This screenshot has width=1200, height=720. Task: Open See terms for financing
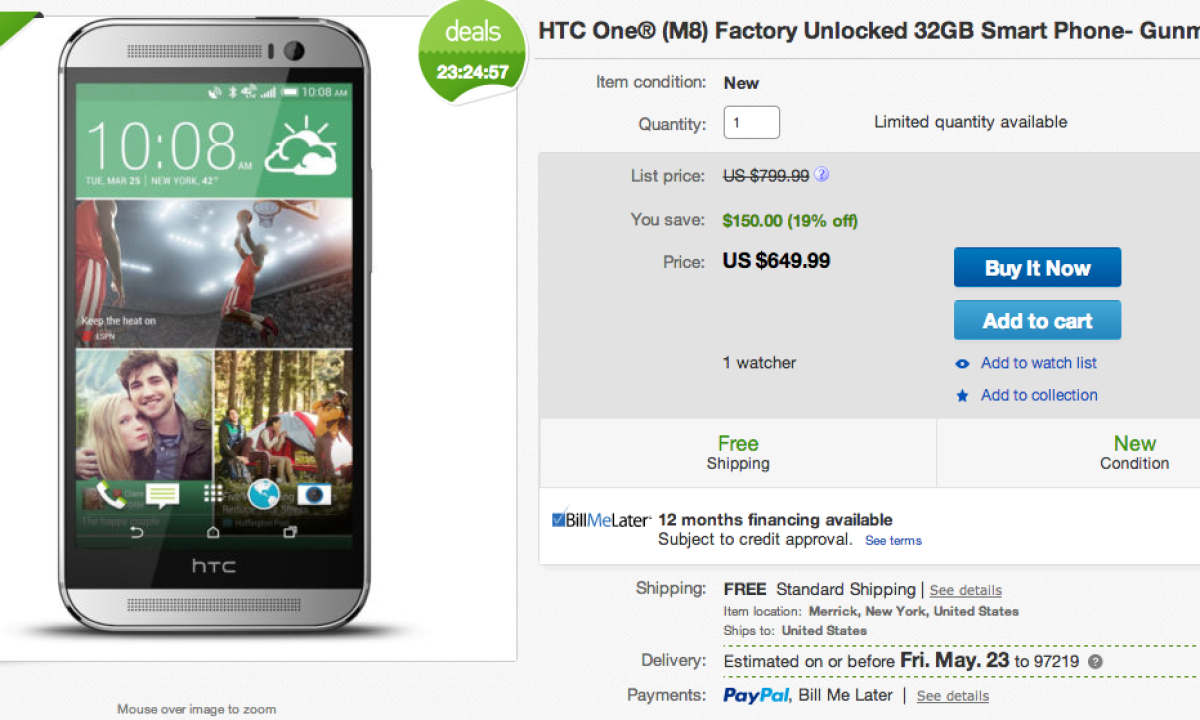[893, 541]
